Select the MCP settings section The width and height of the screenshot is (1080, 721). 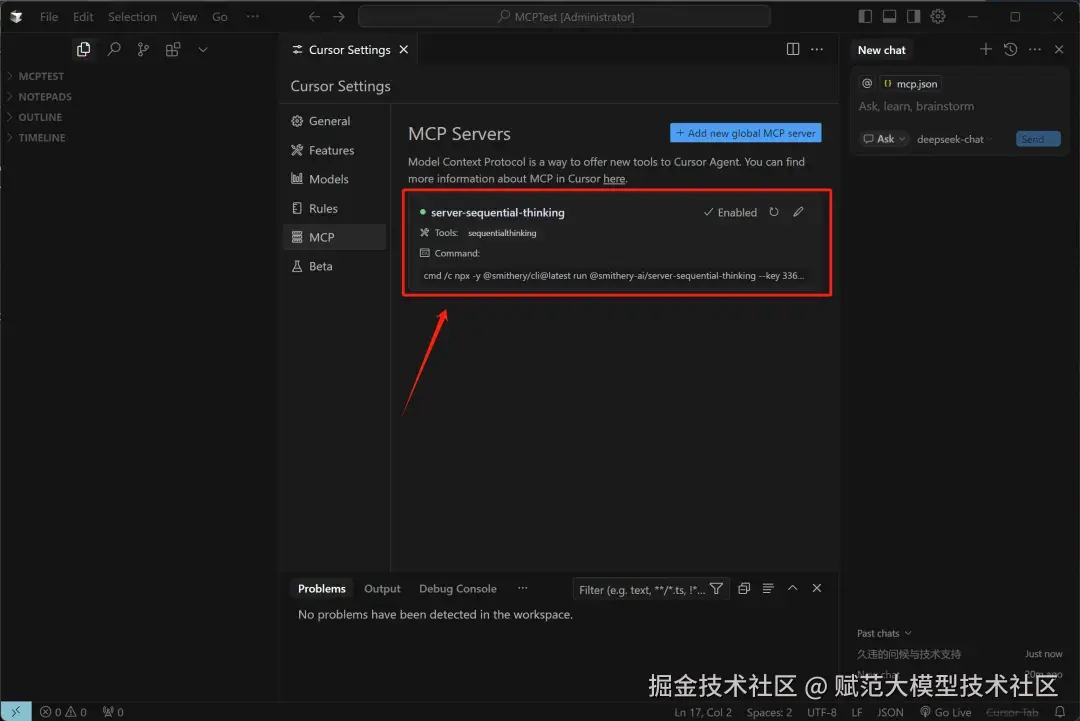tap(335, 237)
